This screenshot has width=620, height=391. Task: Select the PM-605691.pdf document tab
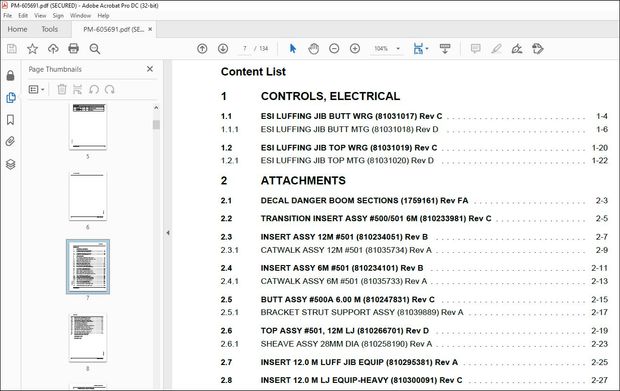point(113,29)
